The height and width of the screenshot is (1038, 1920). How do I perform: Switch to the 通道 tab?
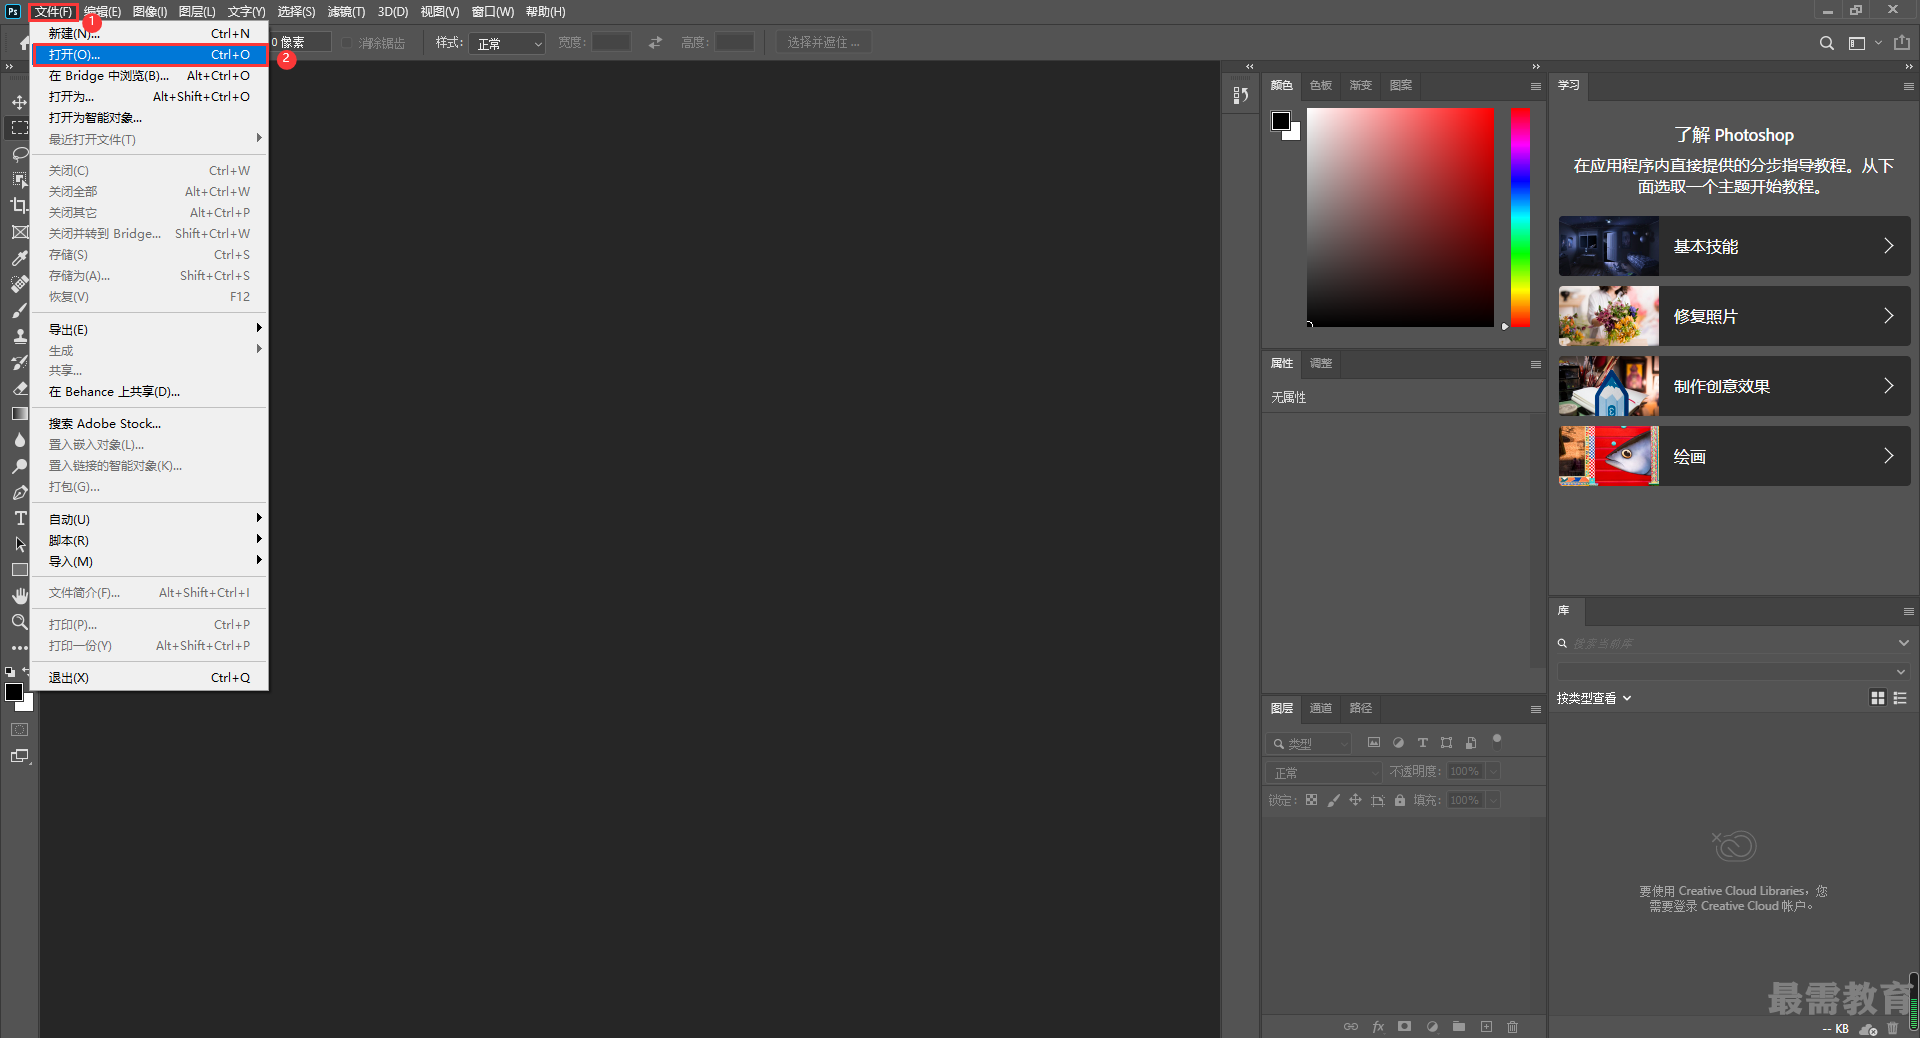coord(1321,708)
